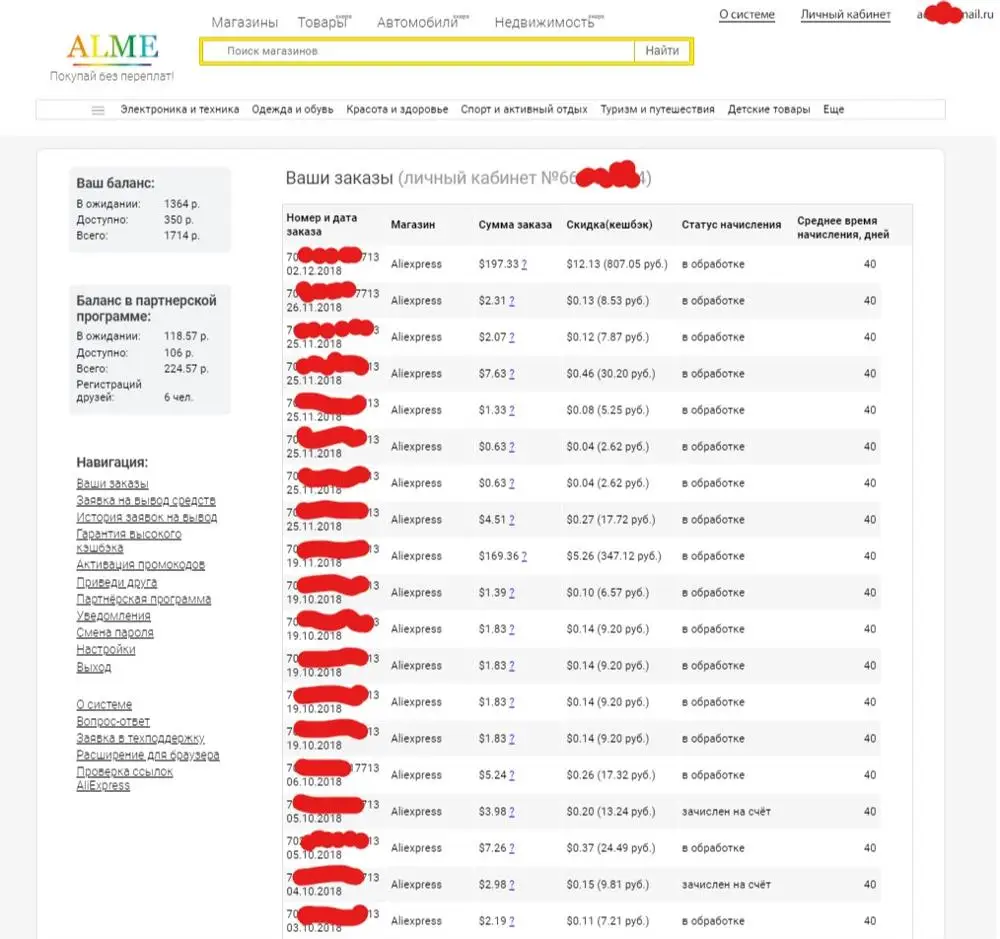The height and width of the screenshot is (939, 1000).
Task: Open История заявок на вывод link
Action: point(147,517)
